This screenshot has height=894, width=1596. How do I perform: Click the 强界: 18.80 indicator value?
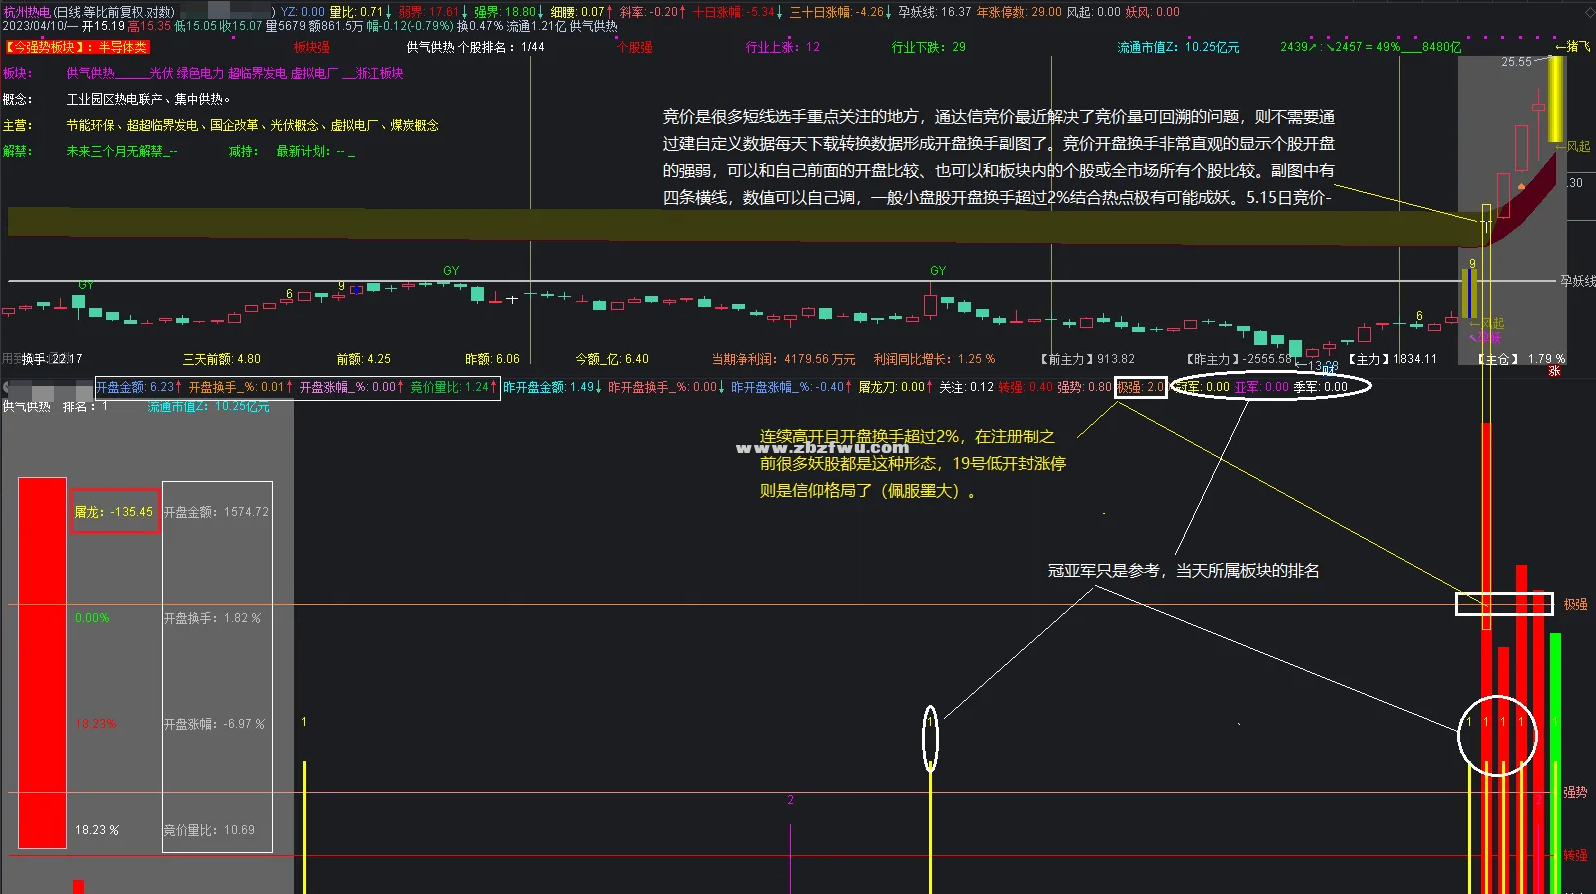(x=505, y=12)
